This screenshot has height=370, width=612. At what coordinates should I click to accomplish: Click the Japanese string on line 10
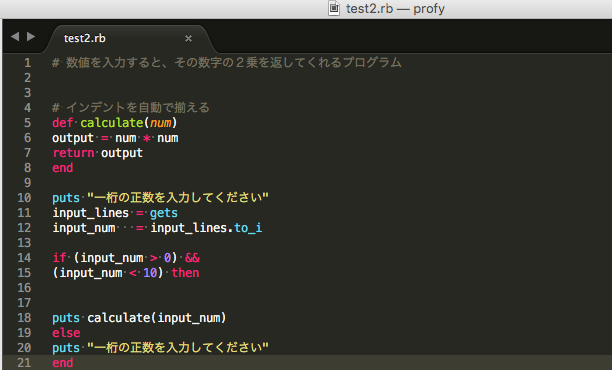click(178, 197)
